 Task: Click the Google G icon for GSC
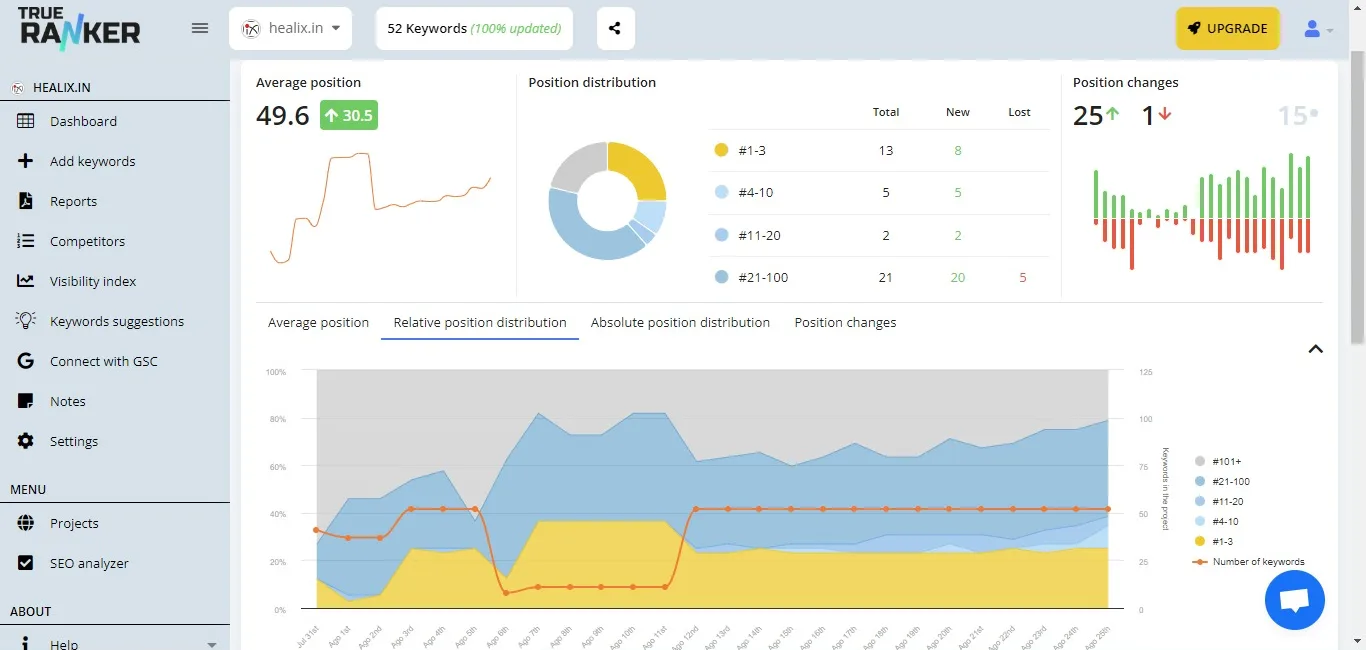(x=26, y=361)
